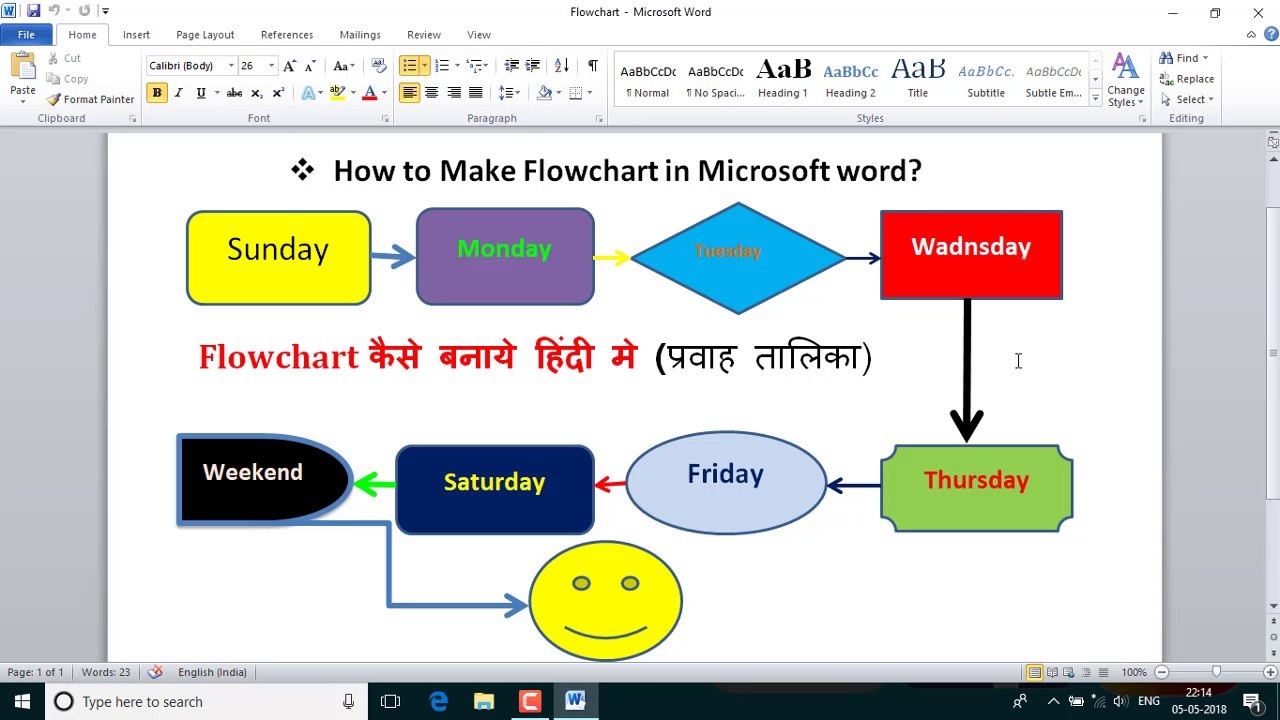Click the Change Styles icon
Image resolution: width=1280 pixels, height=720 pixels.
(x=1125, y=80)
